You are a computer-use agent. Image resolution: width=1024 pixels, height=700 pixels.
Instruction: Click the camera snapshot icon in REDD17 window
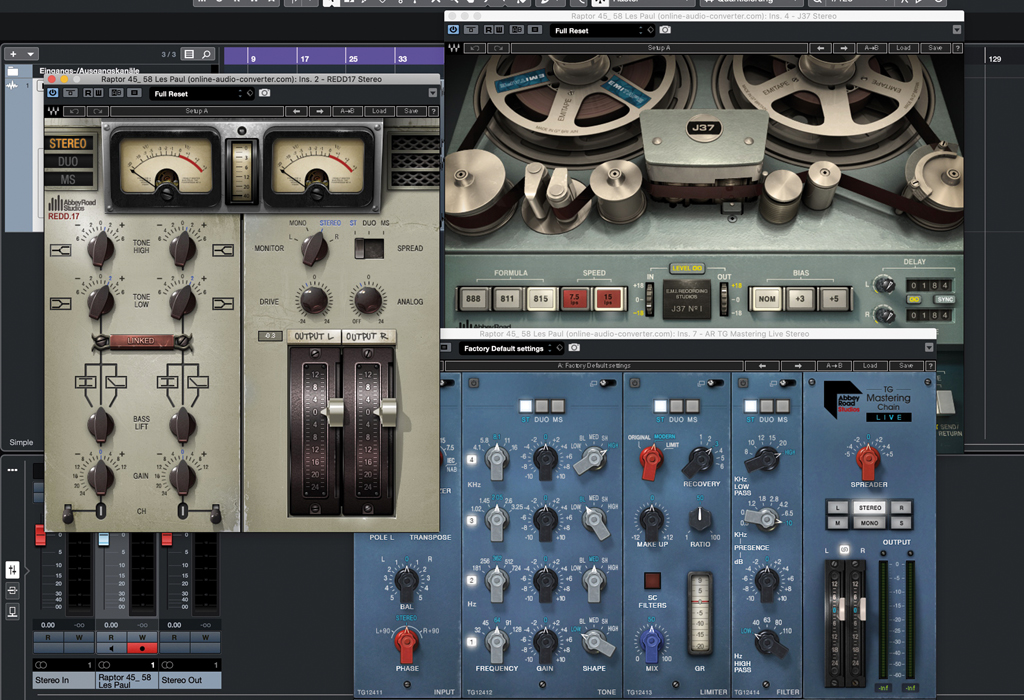pyautogui.click(x=264, y=93)
